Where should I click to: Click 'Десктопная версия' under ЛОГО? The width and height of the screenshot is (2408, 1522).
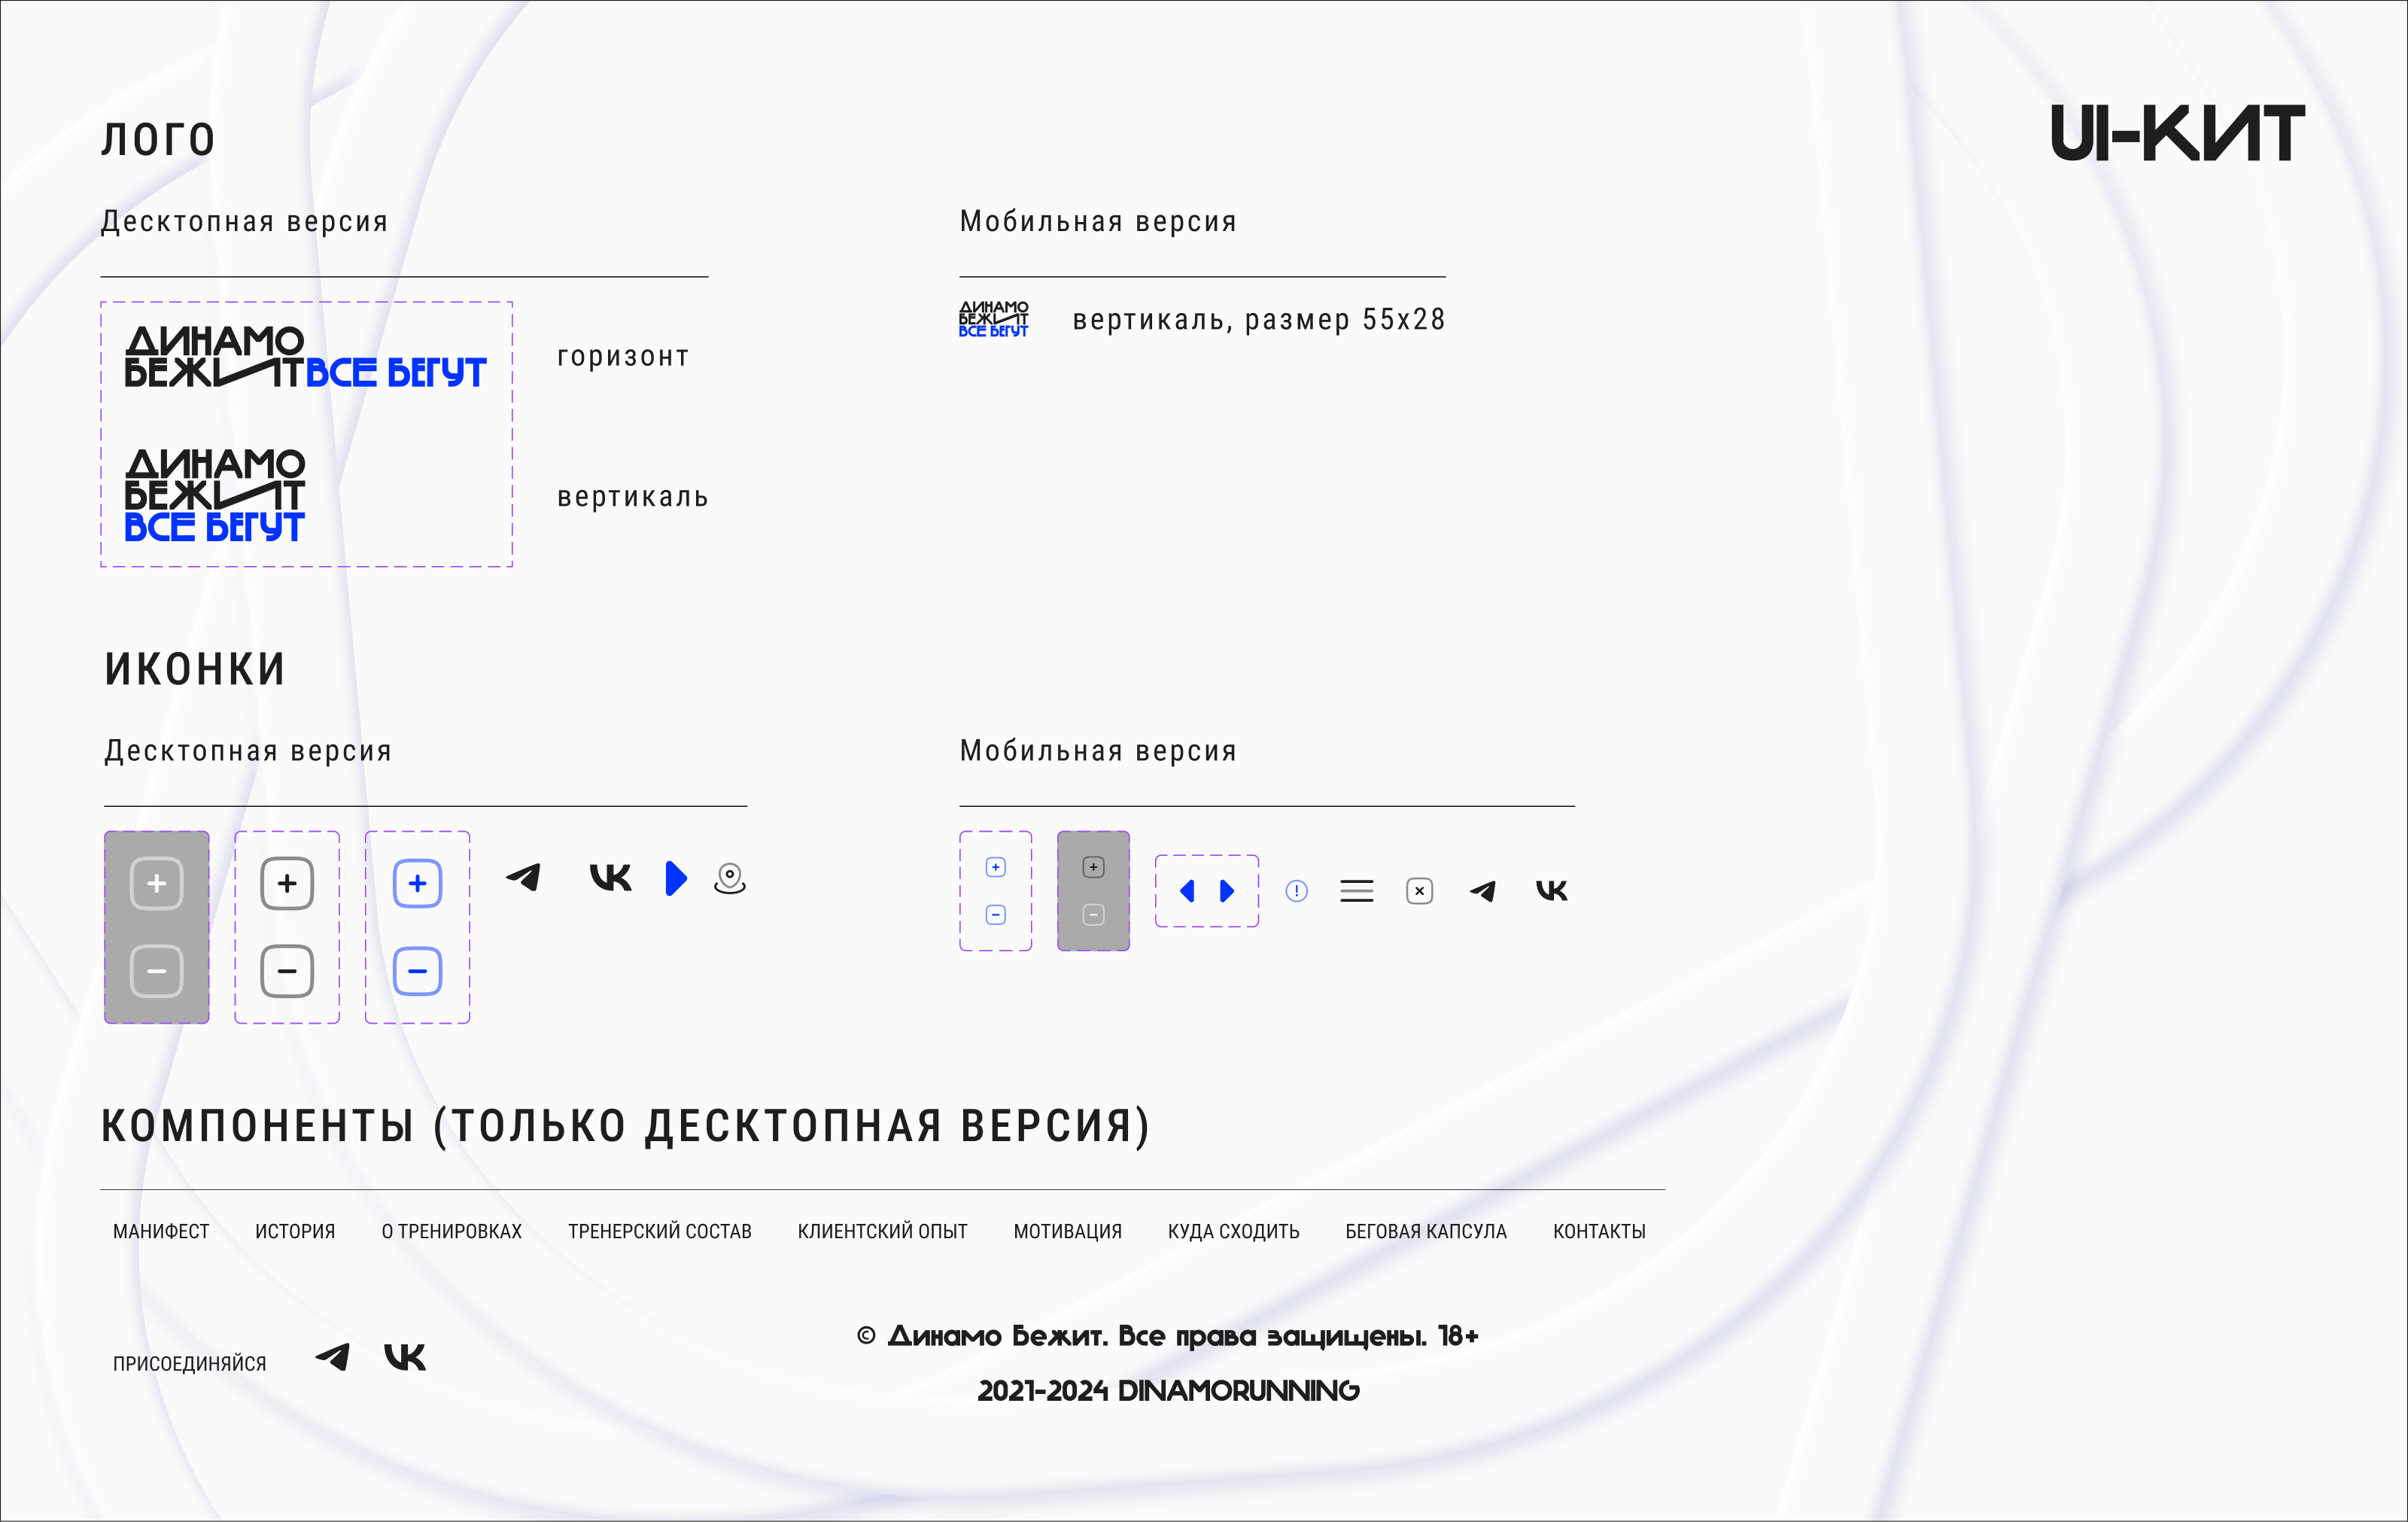tap(245, 221)
